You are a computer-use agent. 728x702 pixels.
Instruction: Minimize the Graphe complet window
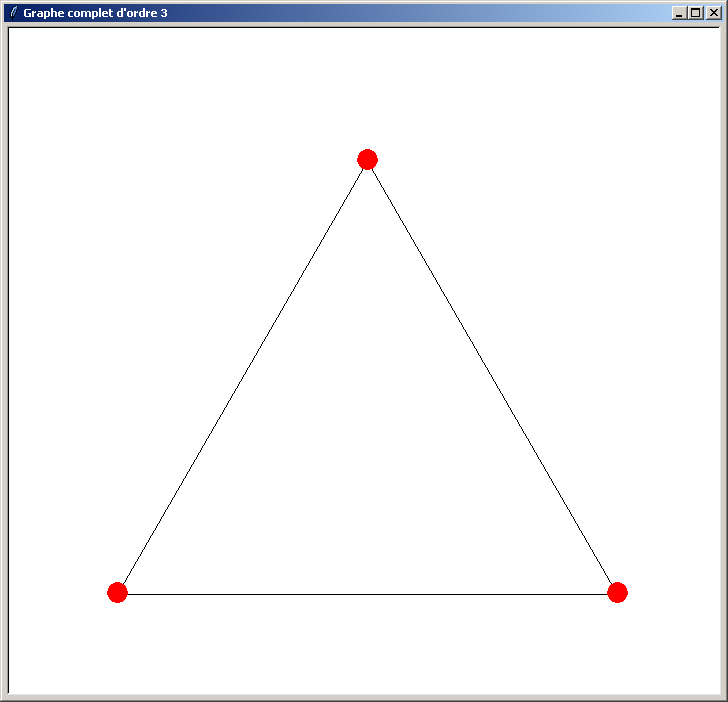coord(680,13)
